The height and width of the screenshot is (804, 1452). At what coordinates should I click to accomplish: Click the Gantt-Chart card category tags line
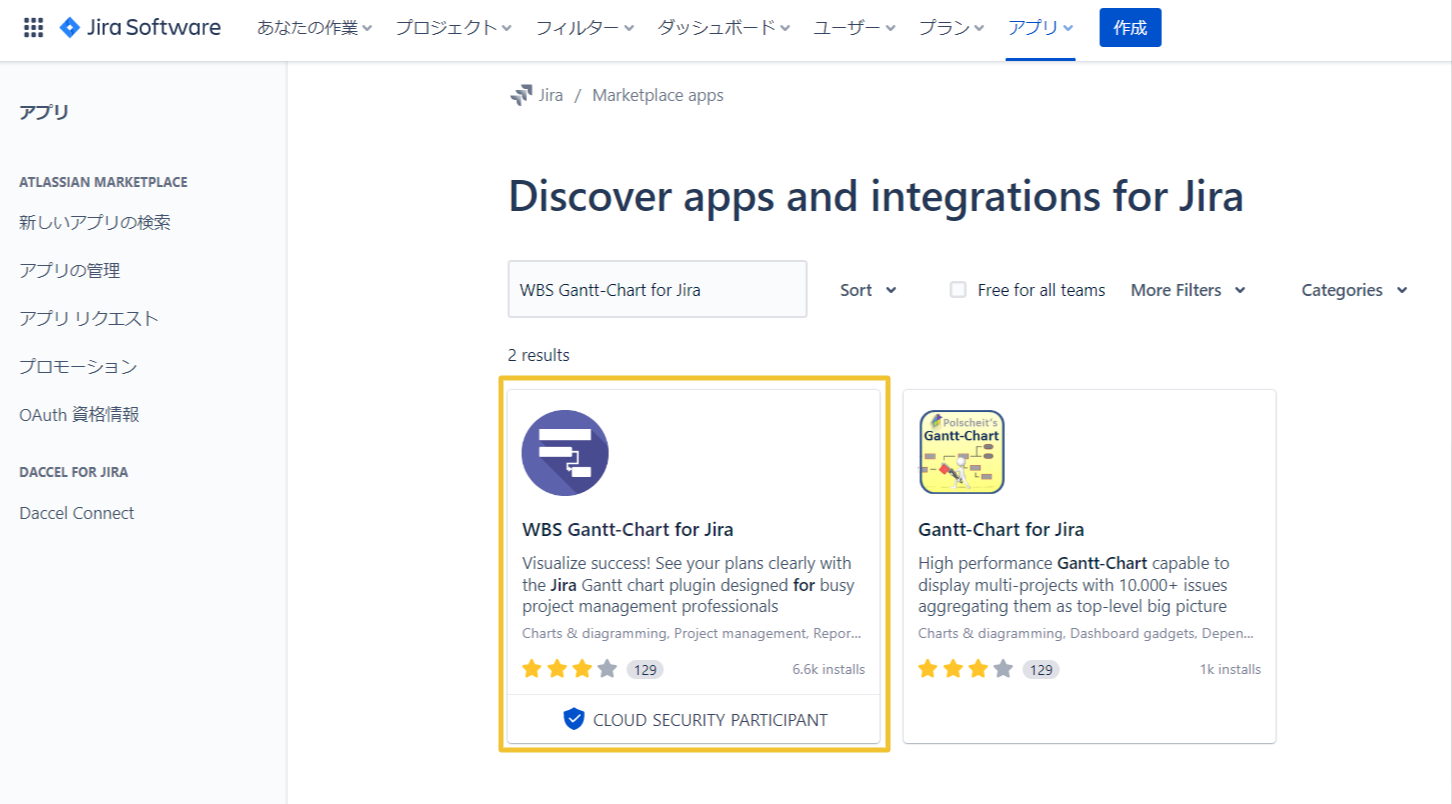pyautogui.click(x=1086, y=633)
